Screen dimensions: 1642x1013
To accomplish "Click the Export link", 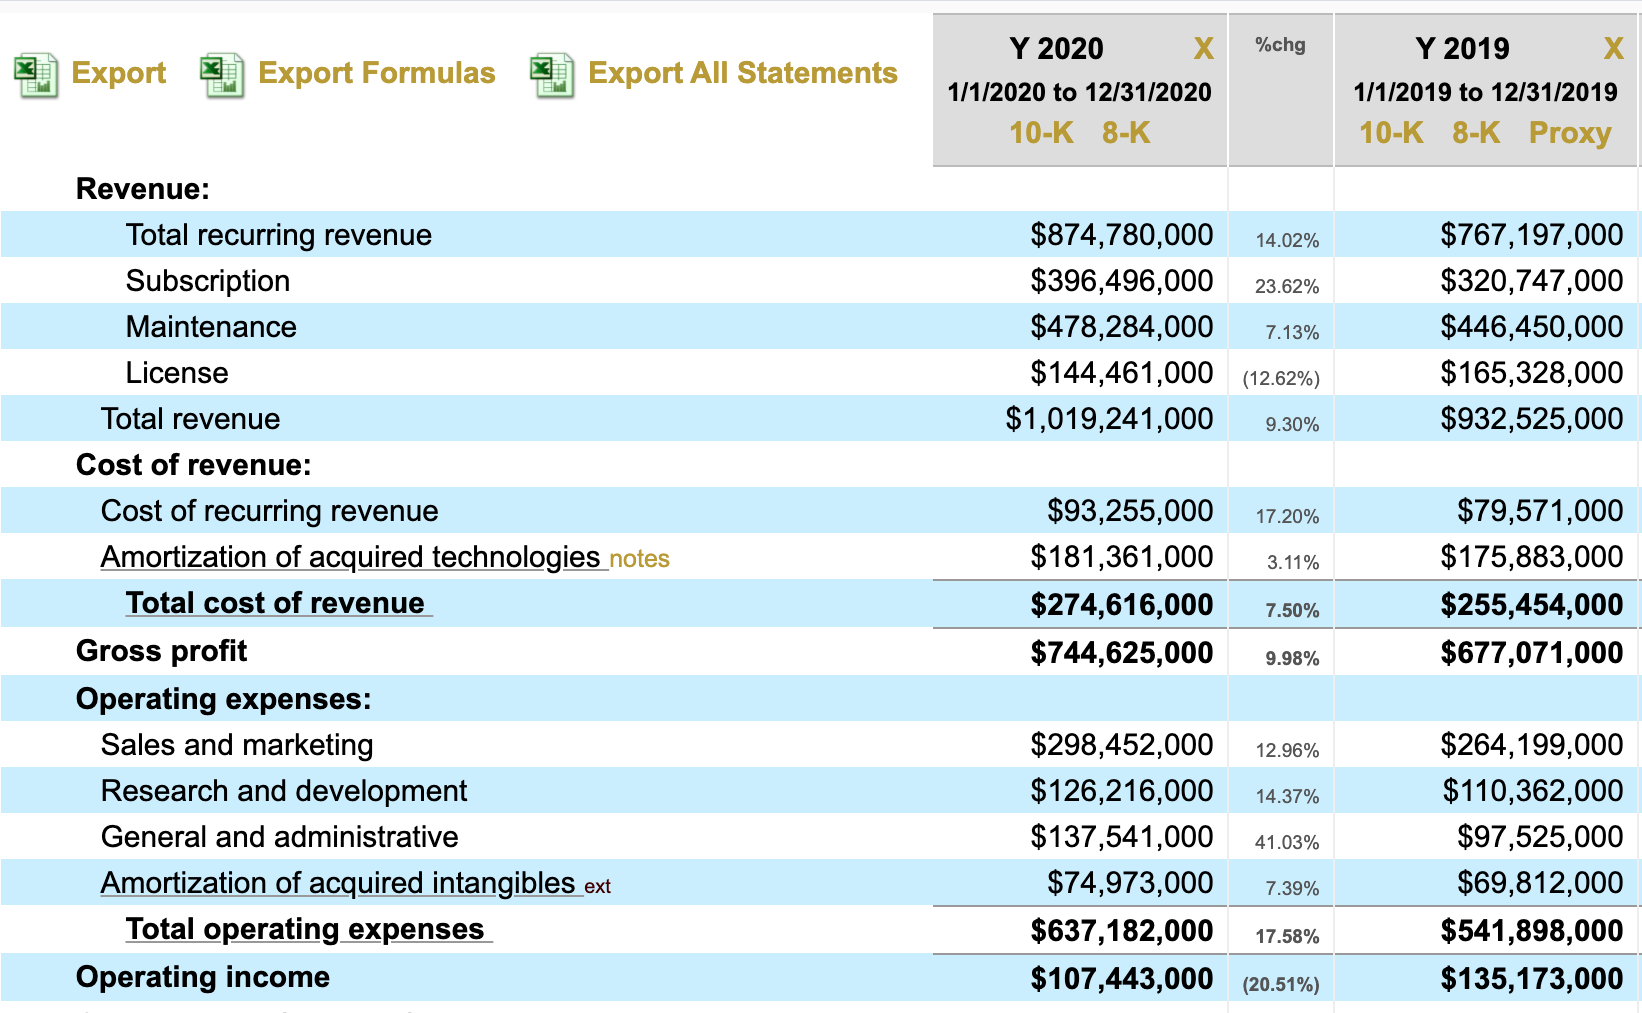I will (x=118, y=73).
